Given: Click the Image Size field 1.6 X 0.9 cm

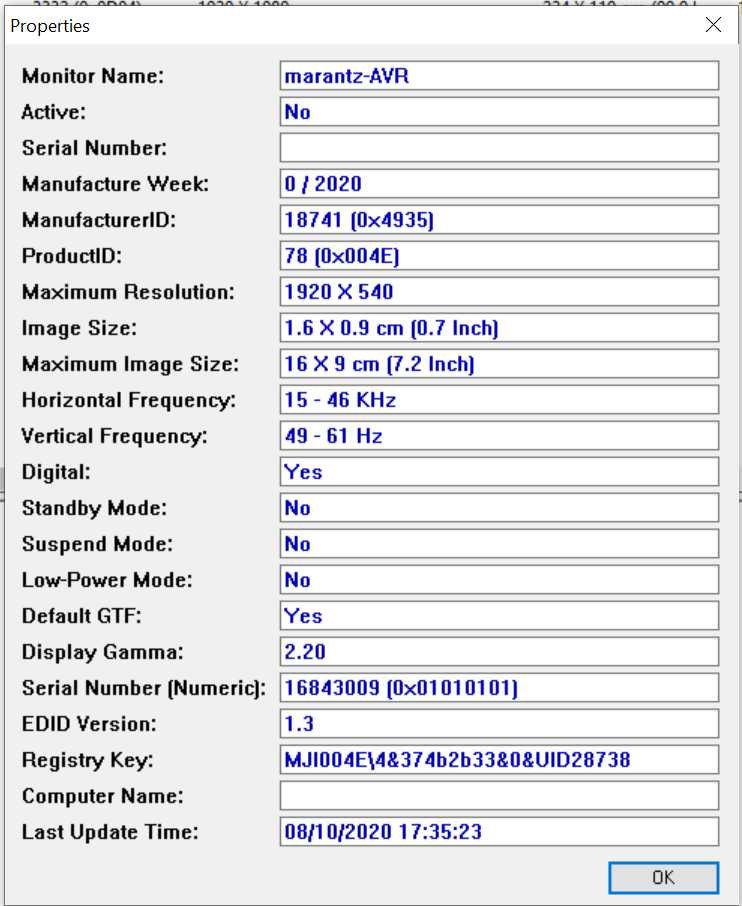Looking at the screenshot, I should click(x=499, y=328).
